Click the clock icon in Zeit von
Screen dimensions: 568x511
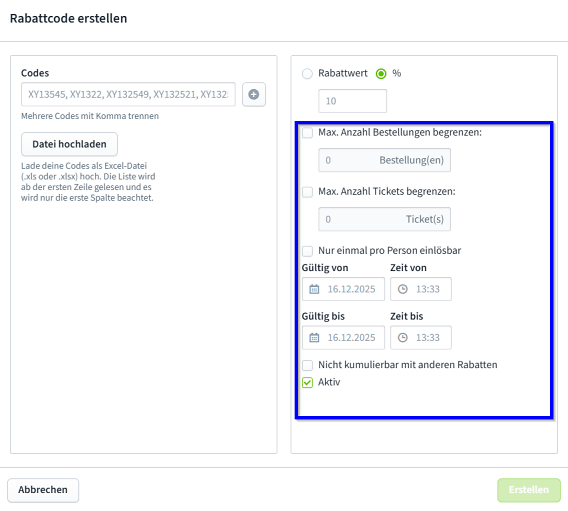[402, 289]
